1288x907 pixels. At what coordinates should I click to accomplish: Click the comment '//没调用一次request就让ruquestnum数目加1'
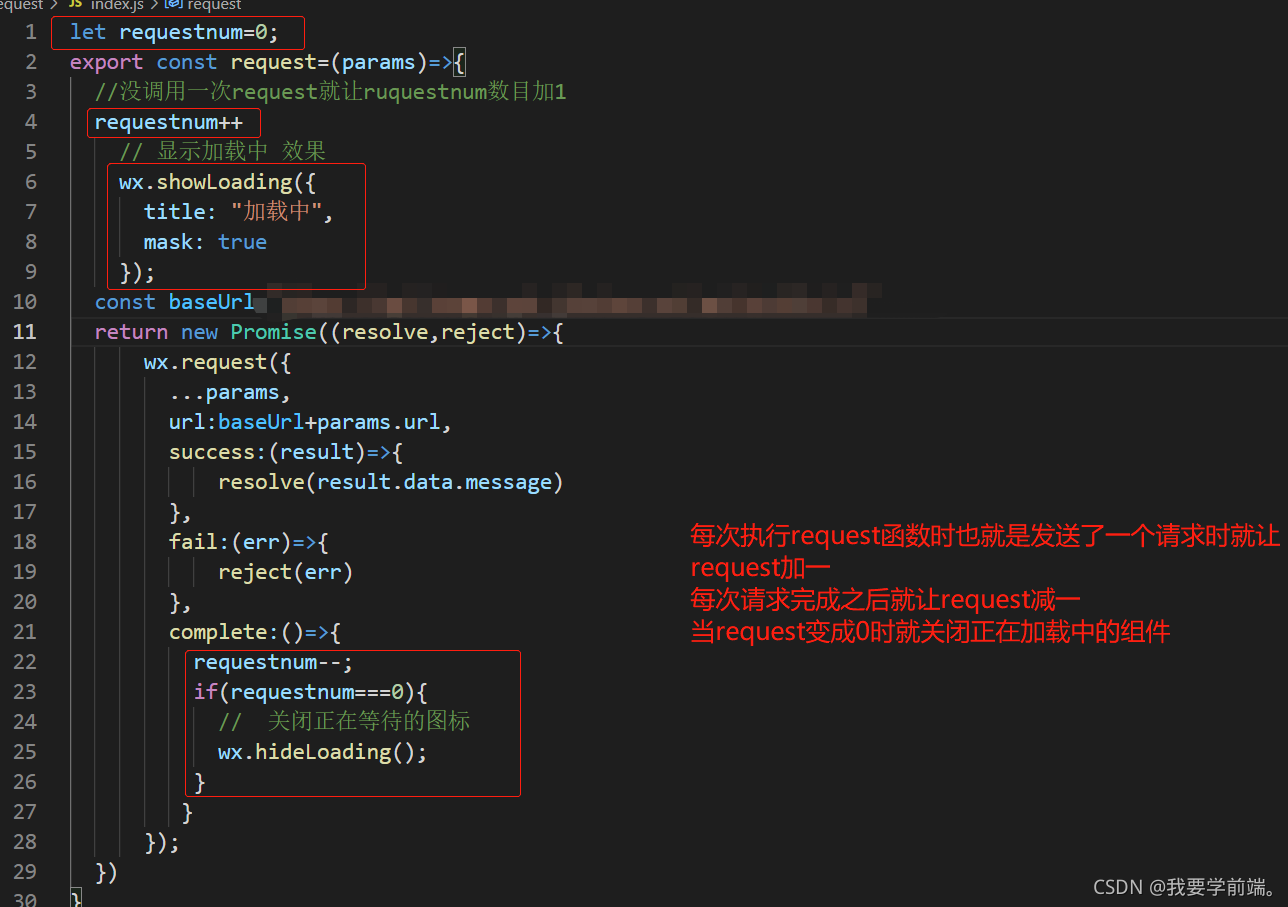coord(330,92)
